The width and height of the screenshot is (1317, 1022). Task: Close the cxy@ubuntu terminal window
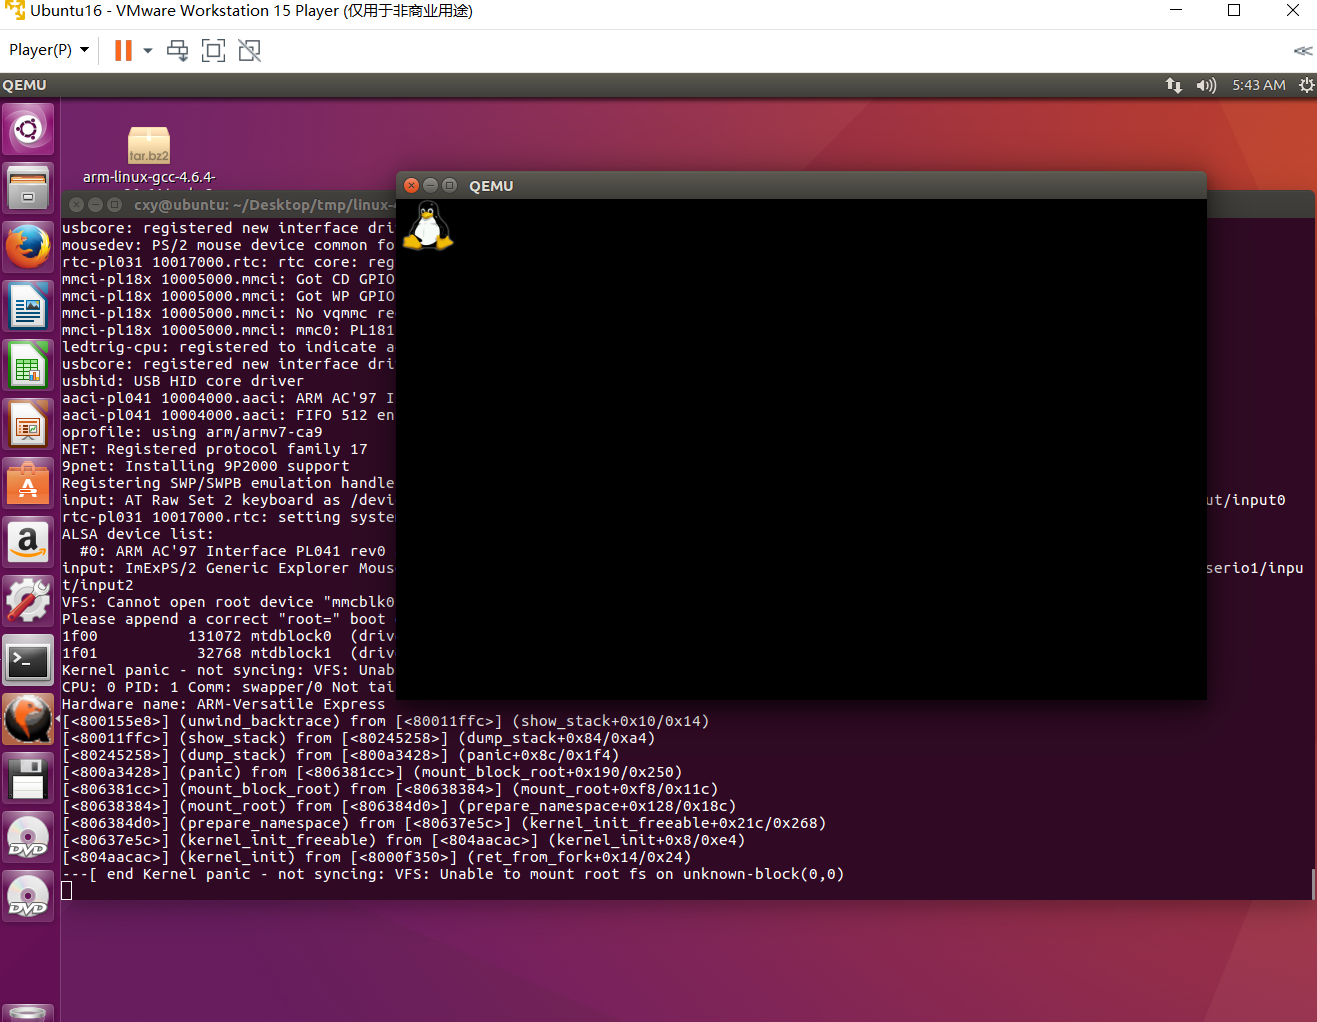pyautogui.click(x=76, y=204)
